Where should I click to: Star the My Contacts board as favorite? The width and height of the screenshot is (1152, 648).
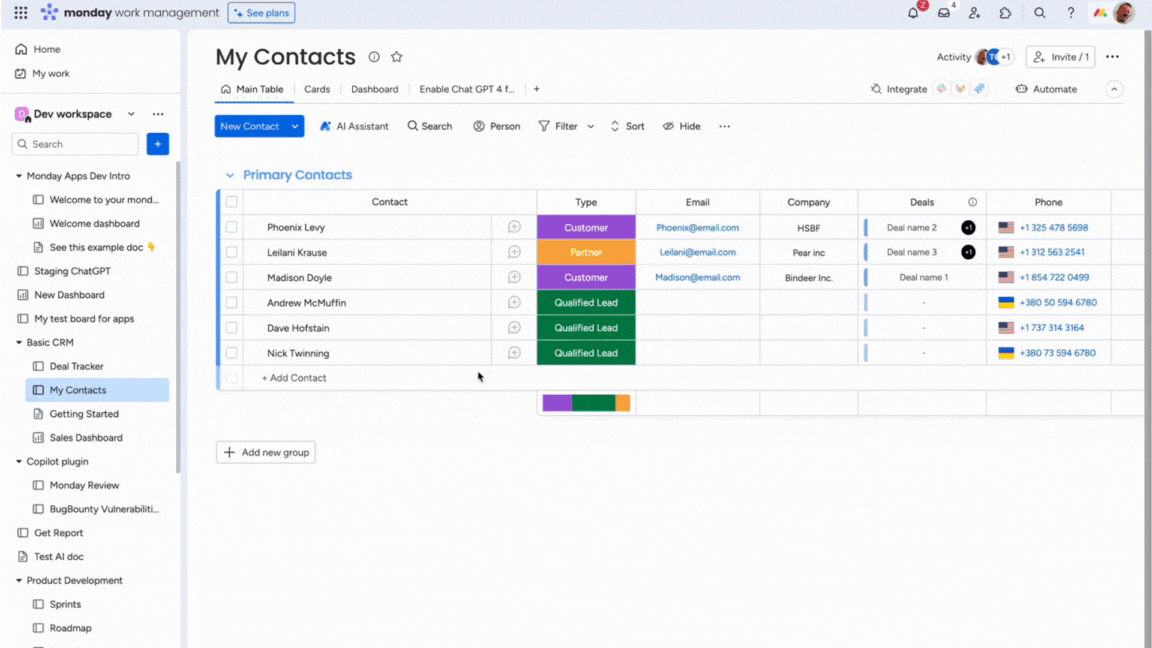pos(397,57)
